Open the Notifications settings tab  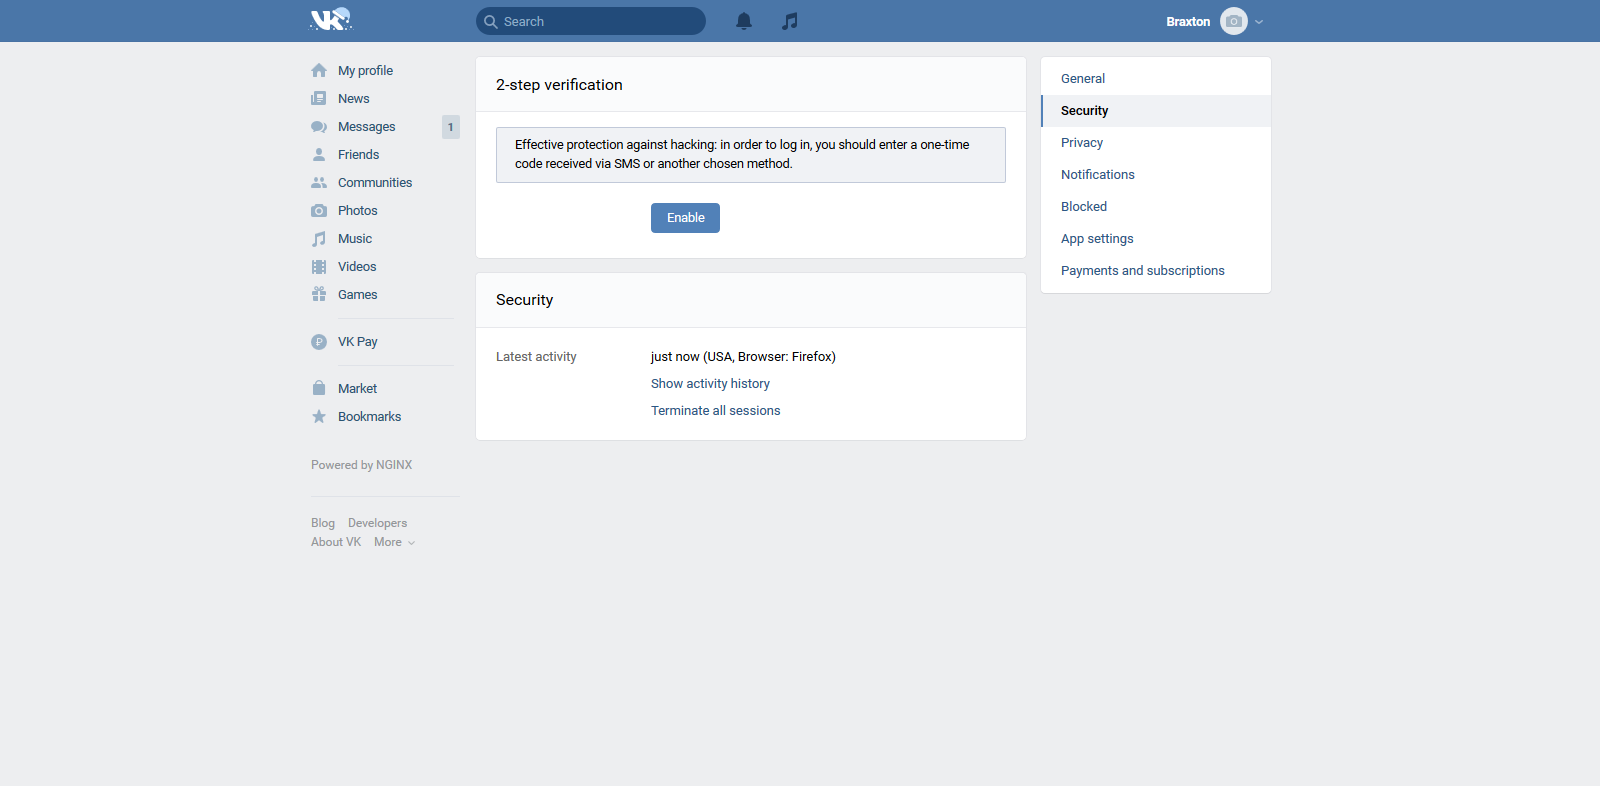click(1098, 175)
